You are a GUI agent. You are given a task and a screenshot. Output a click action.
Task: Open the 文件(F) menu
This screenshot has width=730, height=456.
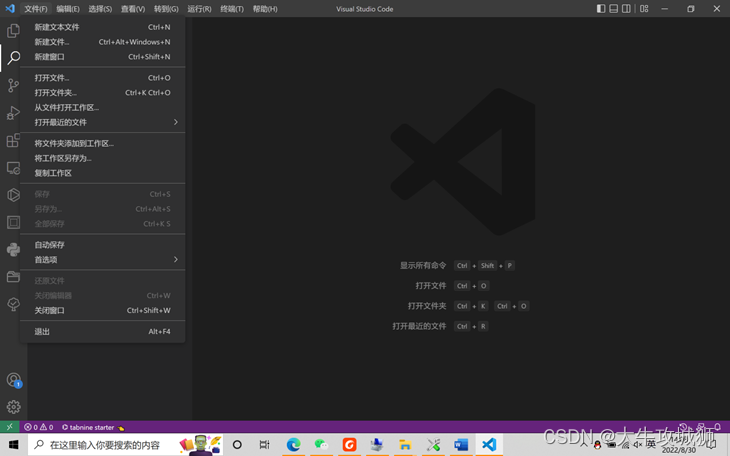pos(36,9)
